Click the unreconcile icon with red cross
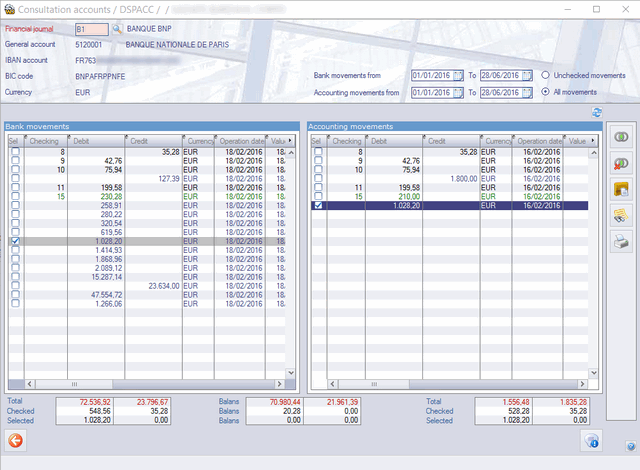The height and width of the screenshot is (470, 640). point(620,163)
